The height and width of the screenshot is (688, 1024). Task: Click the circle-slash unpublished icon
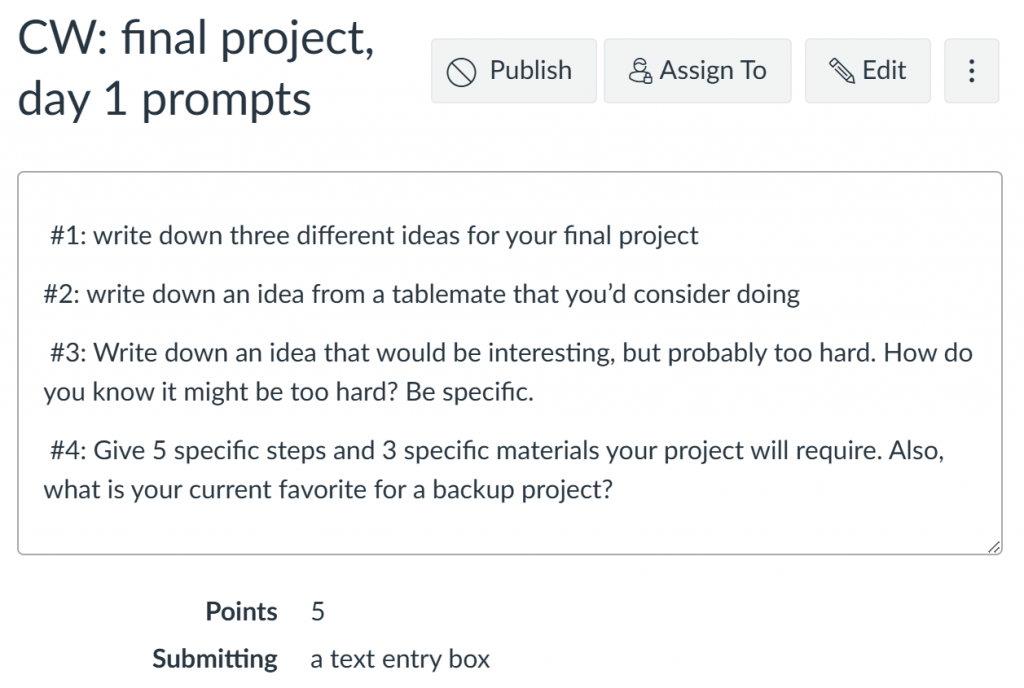point(461,72)
